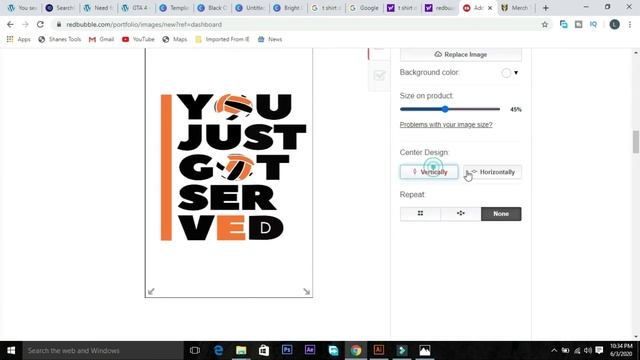The image size is (640, 360).
Task: Select the grid repeat pattern icon
Action: [x=420, y=213]
